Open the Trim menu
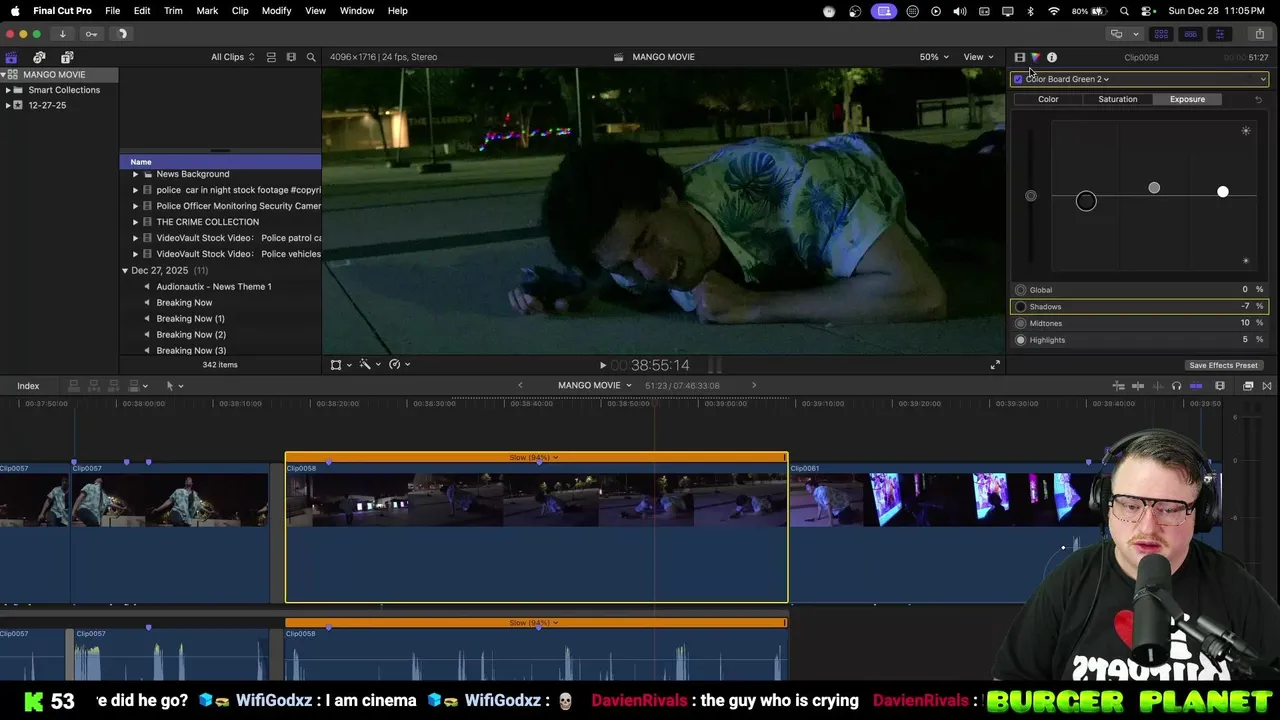1280x720 pixels. pos(173,11)
